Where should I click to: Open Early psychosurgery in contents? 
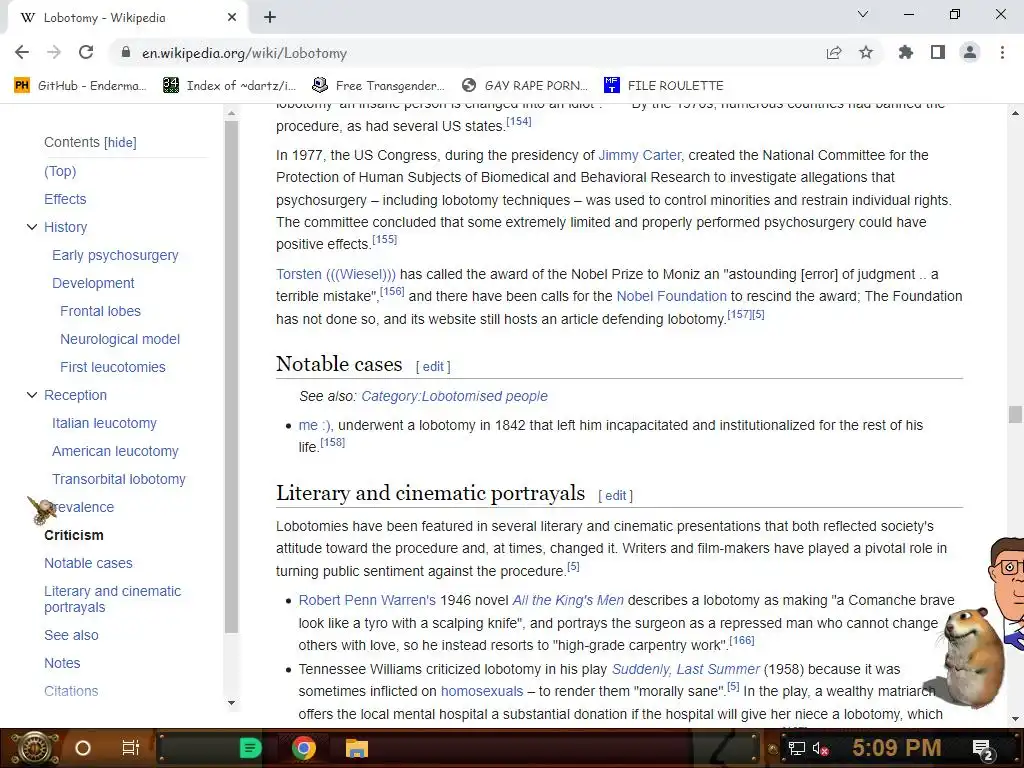point(115,255)
